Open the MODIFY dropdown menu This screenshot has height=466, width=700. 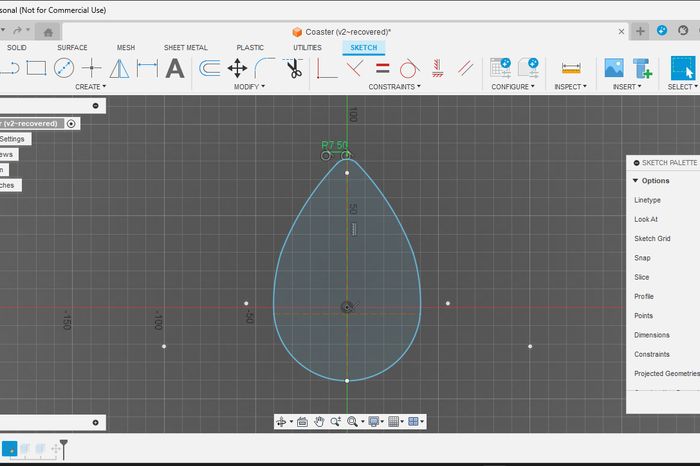250,87
